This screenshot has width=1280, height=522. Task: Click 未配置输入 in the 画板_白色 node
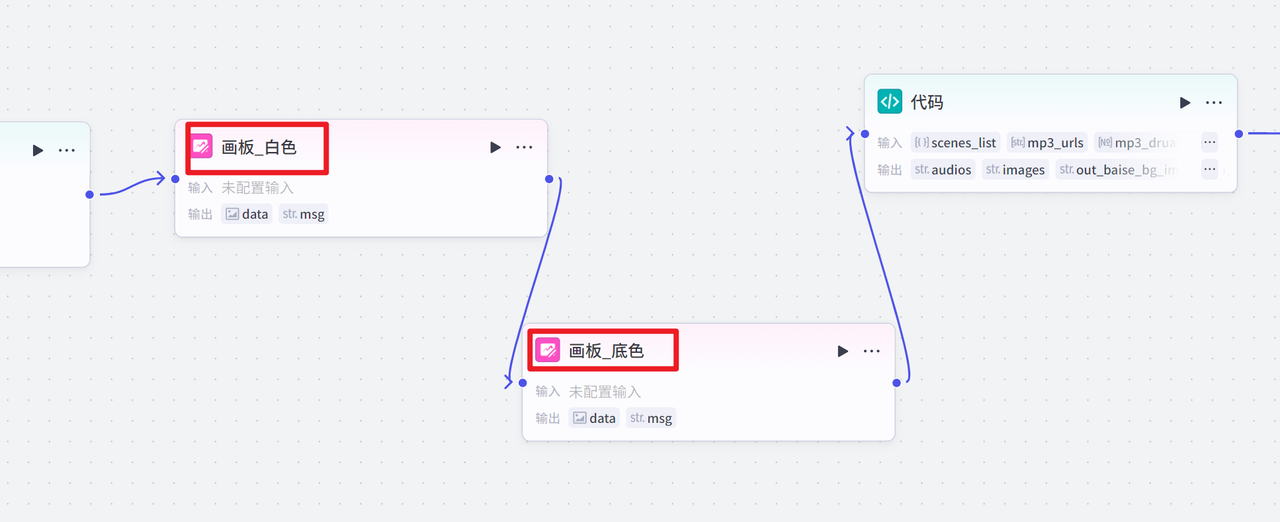(258, 187)
